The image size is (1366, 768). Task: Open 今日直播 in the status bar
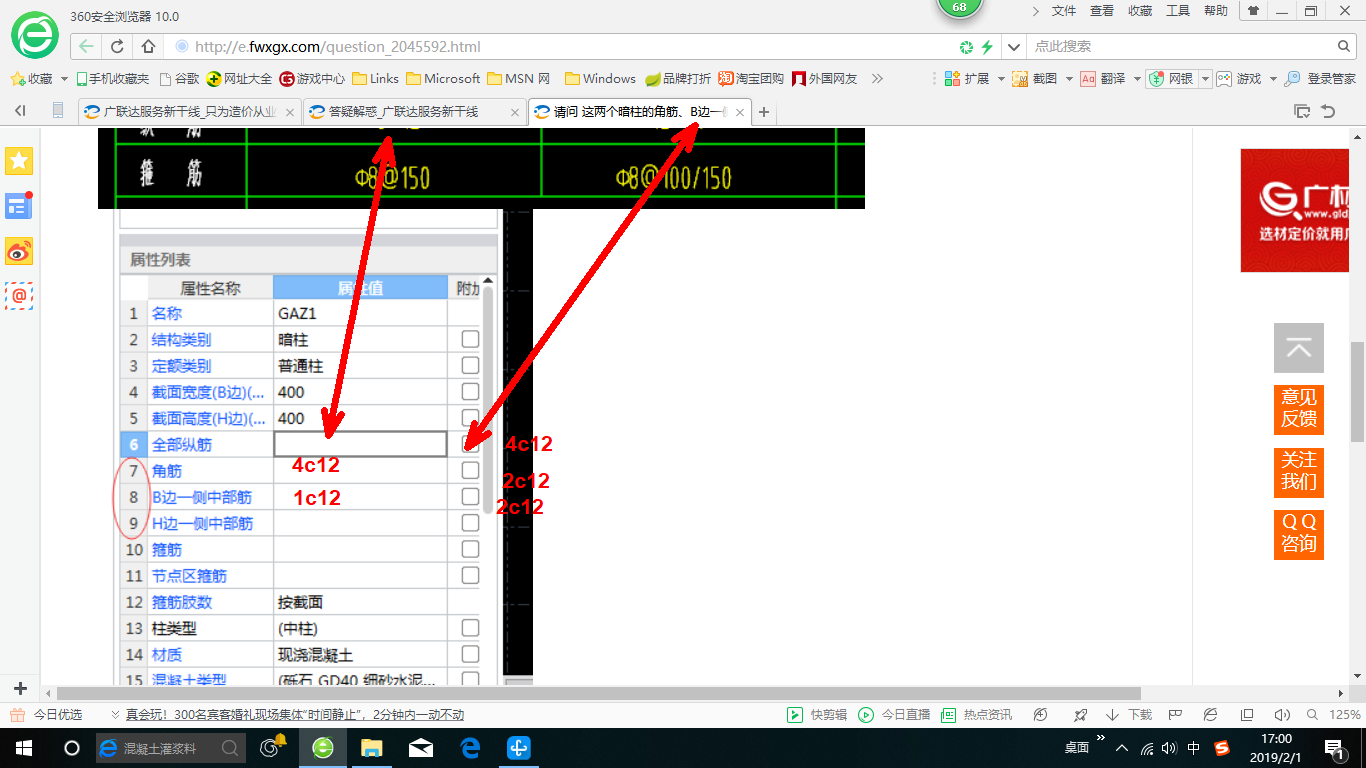tap(894, 715)
